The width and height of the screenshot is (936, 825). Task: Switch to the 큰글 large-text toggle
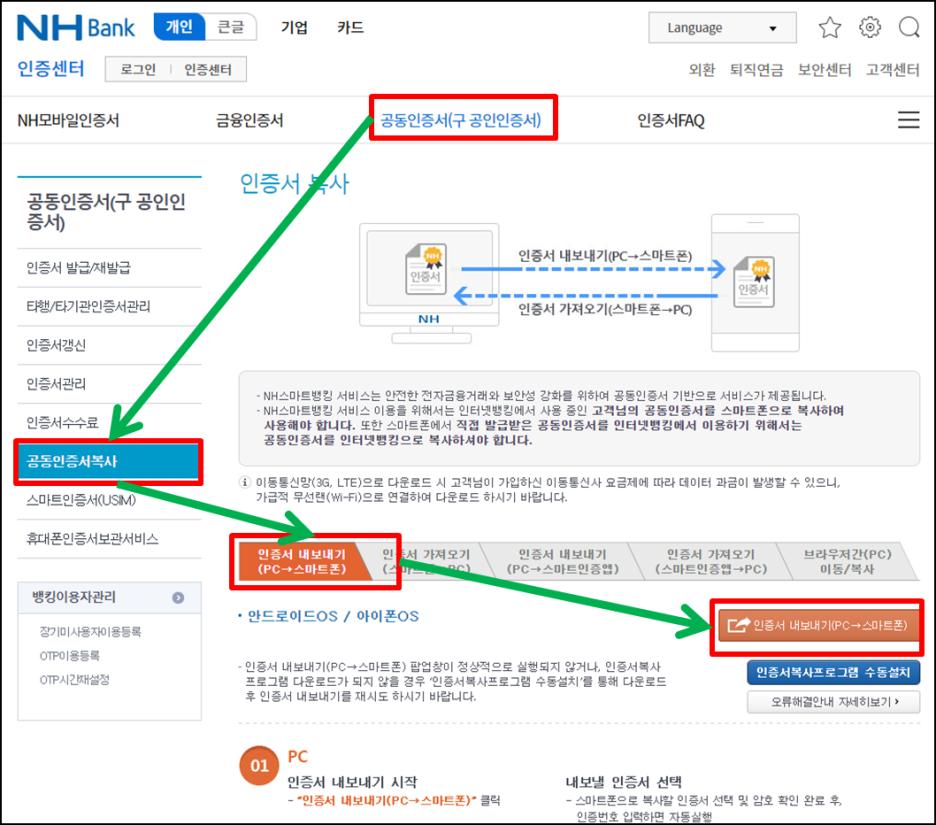tap(230, 27)
